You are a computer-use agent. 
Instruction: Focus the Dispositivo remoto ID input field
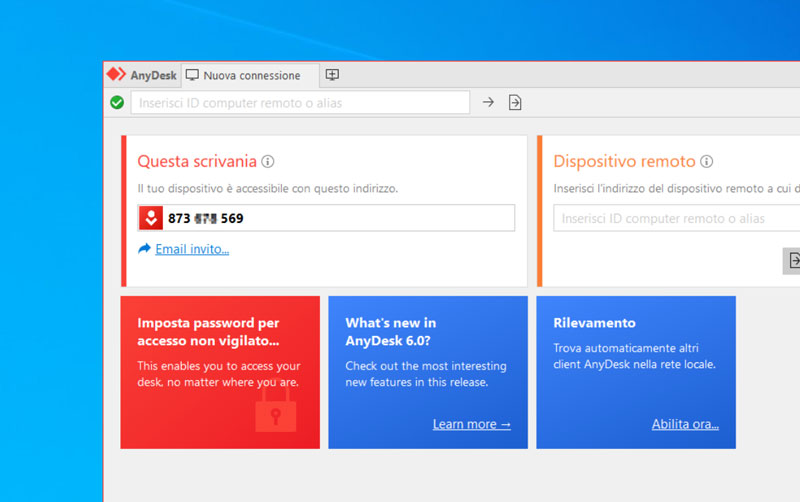(x=677, y=218)
